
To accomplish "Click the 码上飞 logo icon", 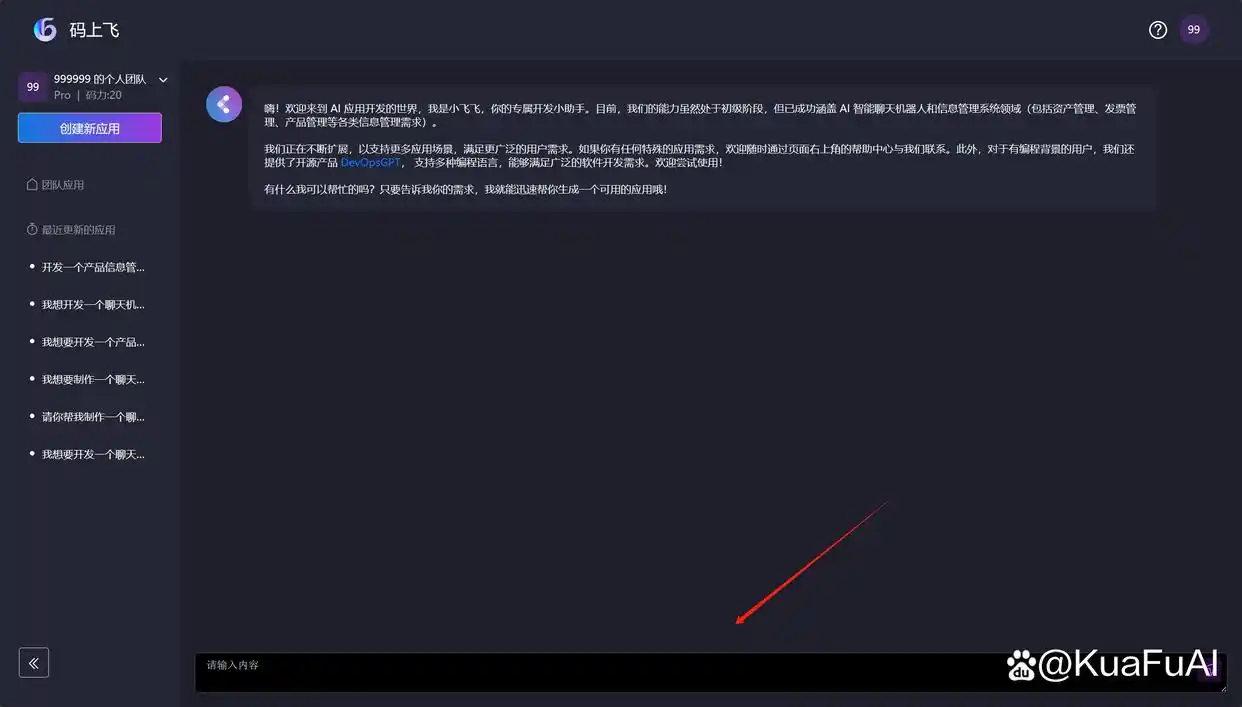I will 44,29.
